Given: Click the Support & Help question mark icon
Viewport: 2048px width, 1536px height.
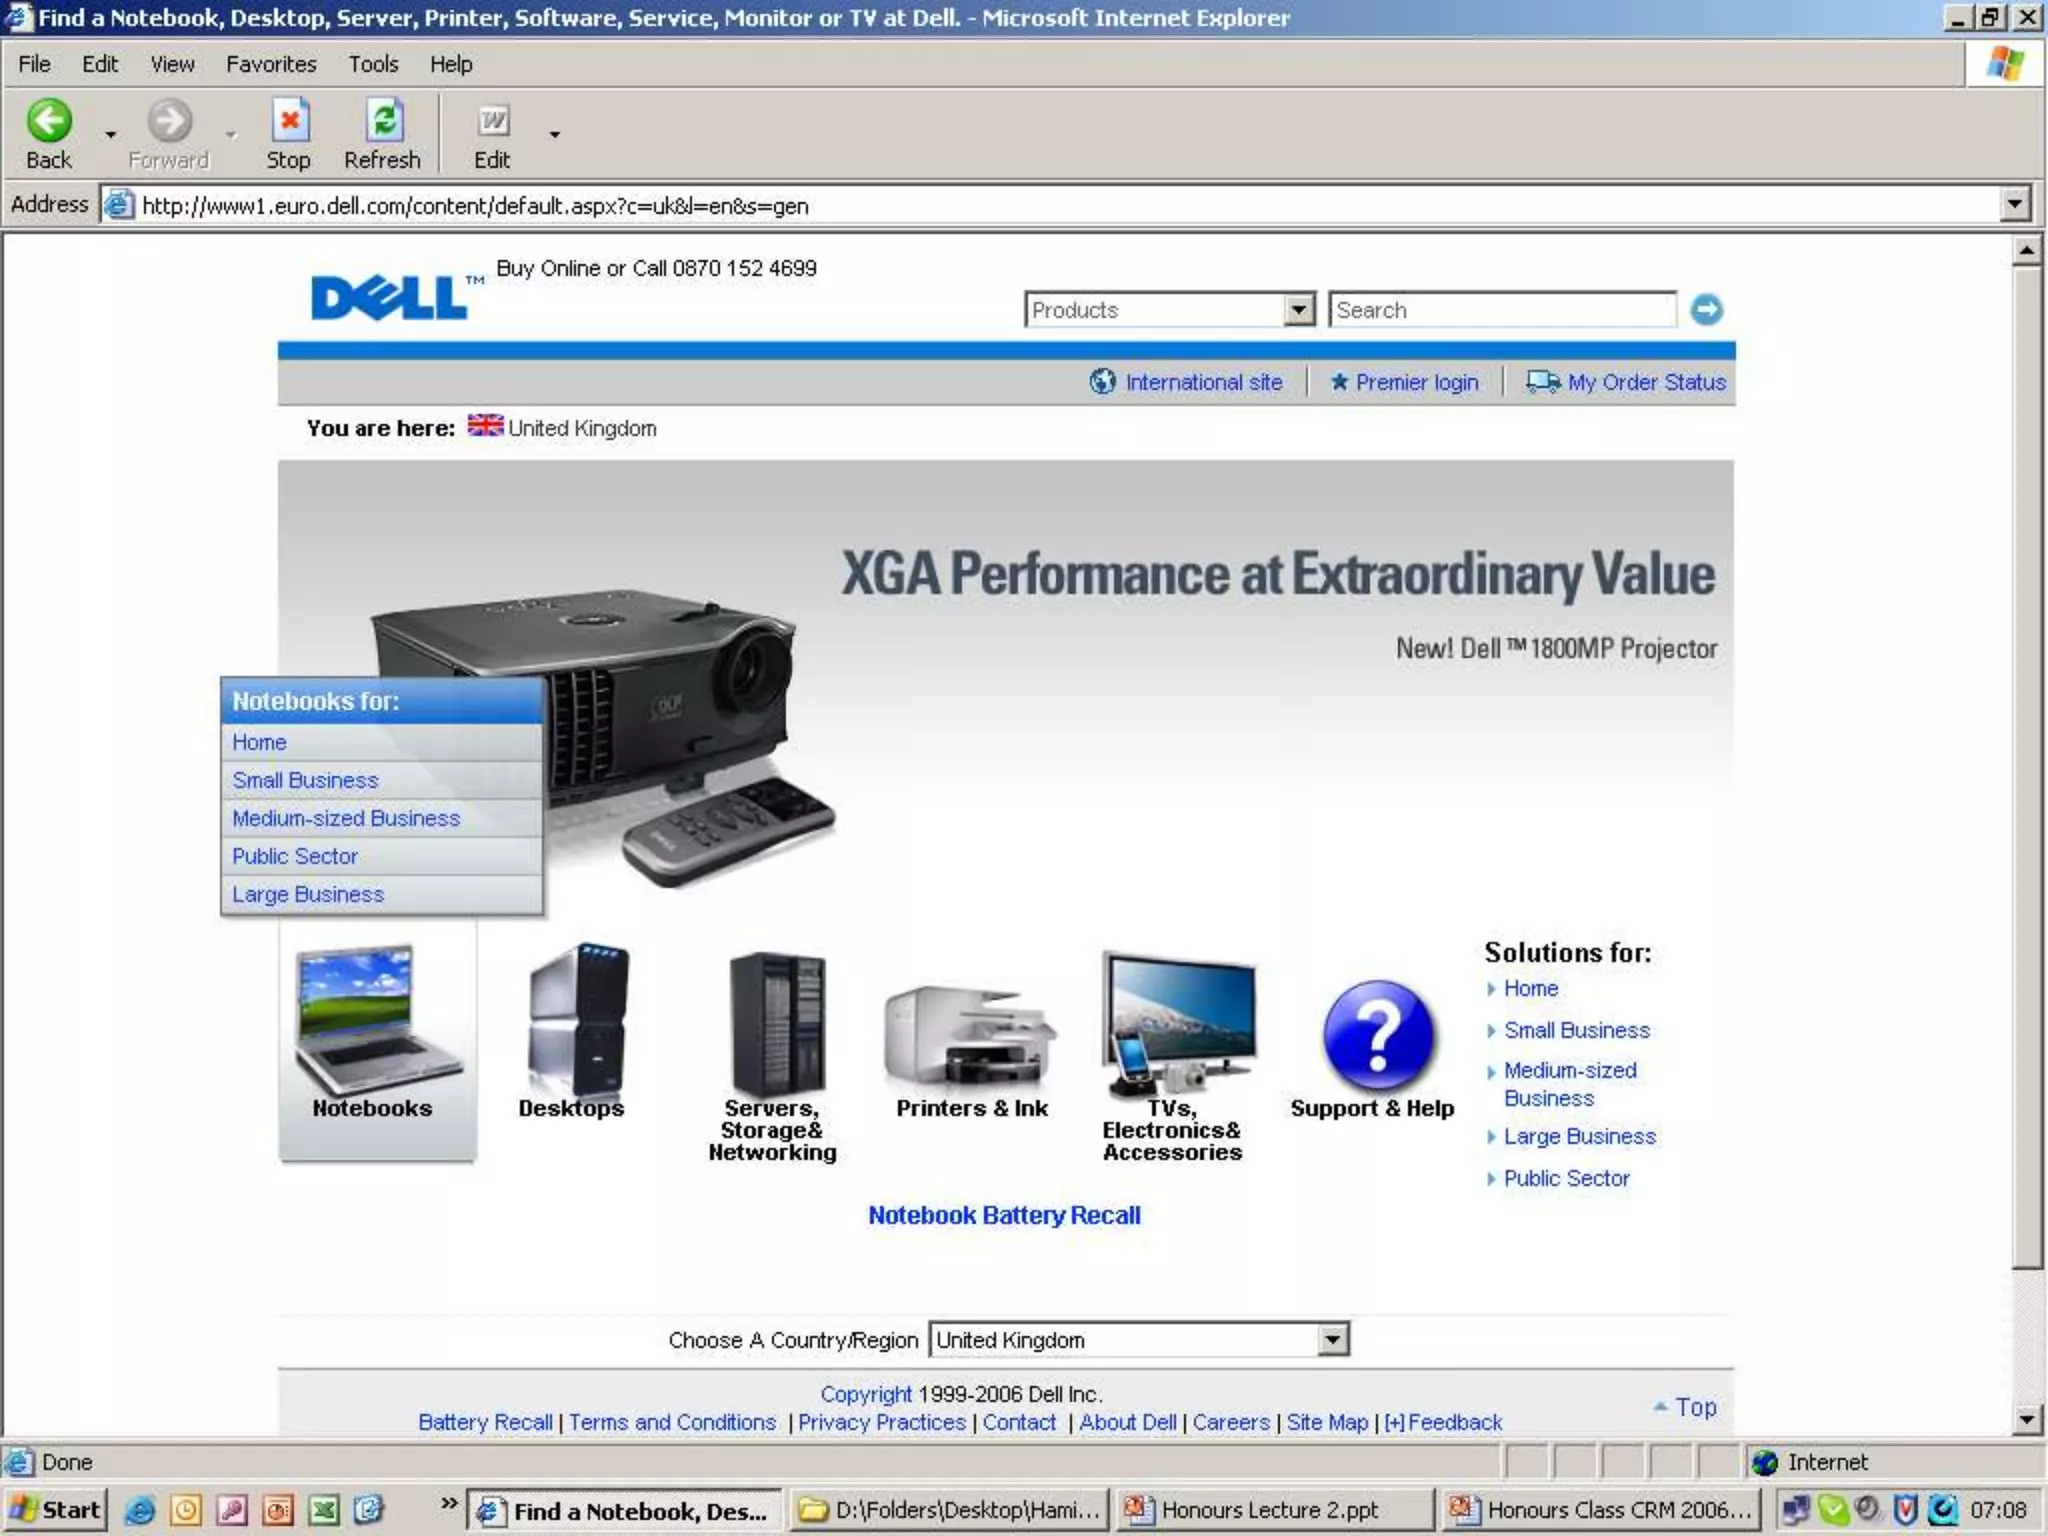Looking at the screenshot, I should click(1376, 1035).
